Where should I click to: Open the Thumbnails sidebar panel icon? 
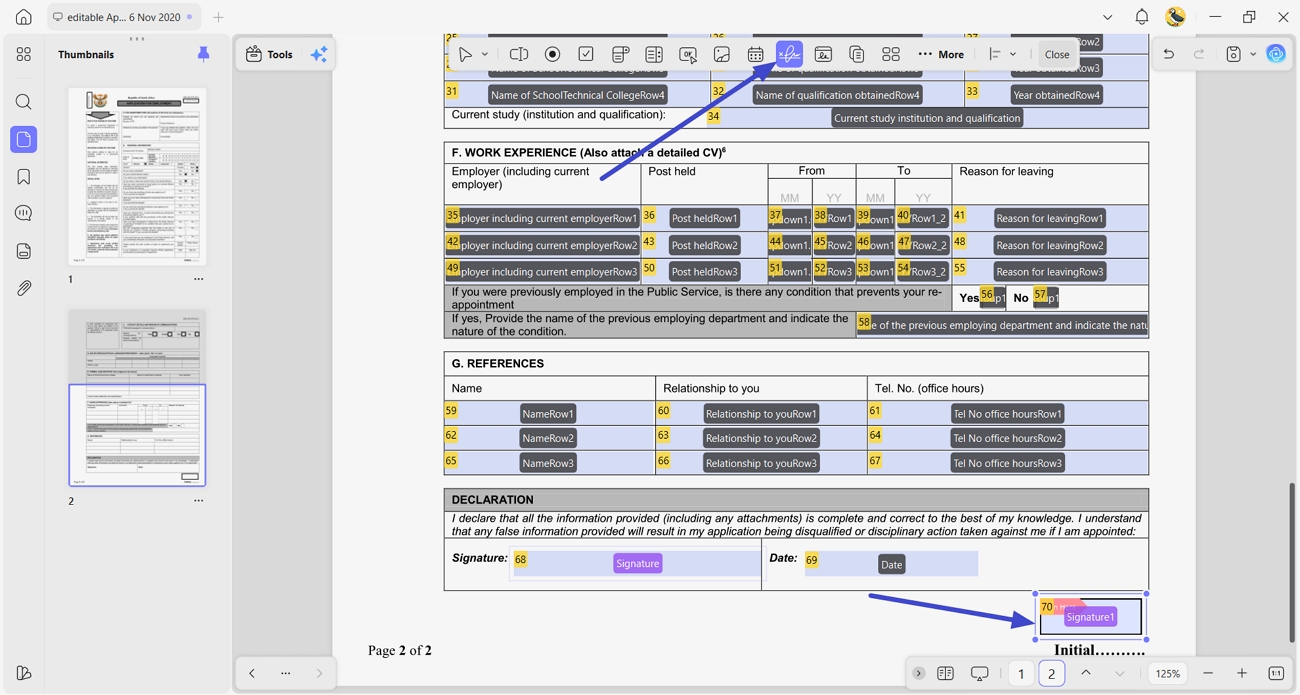[x=24, y=139]
